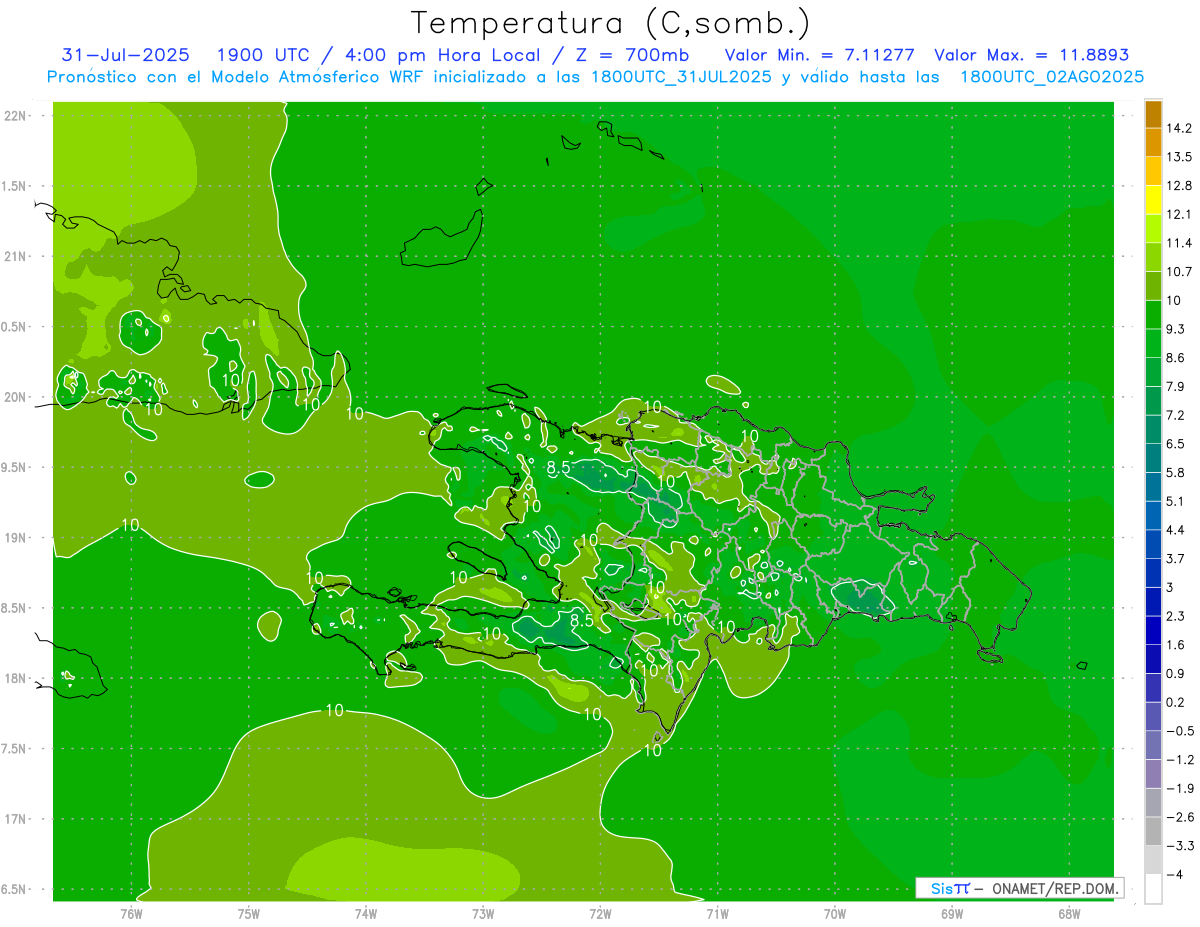
Task: Click the "2.3" color bar label
Action: 1177,616
